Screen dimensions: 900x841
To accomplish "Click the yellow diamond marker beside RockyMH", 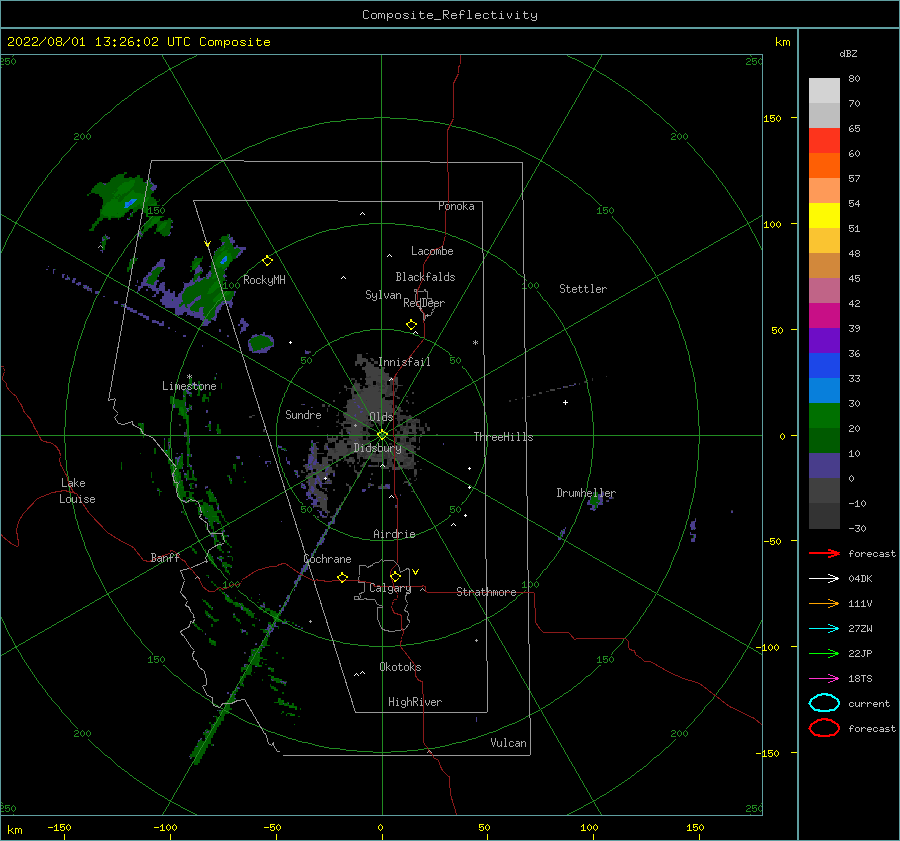I will coord(267,261).
